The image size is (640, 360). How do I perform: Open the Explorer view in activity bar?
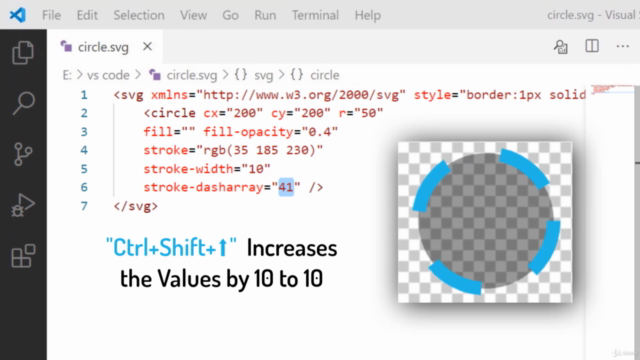(23, 52)
